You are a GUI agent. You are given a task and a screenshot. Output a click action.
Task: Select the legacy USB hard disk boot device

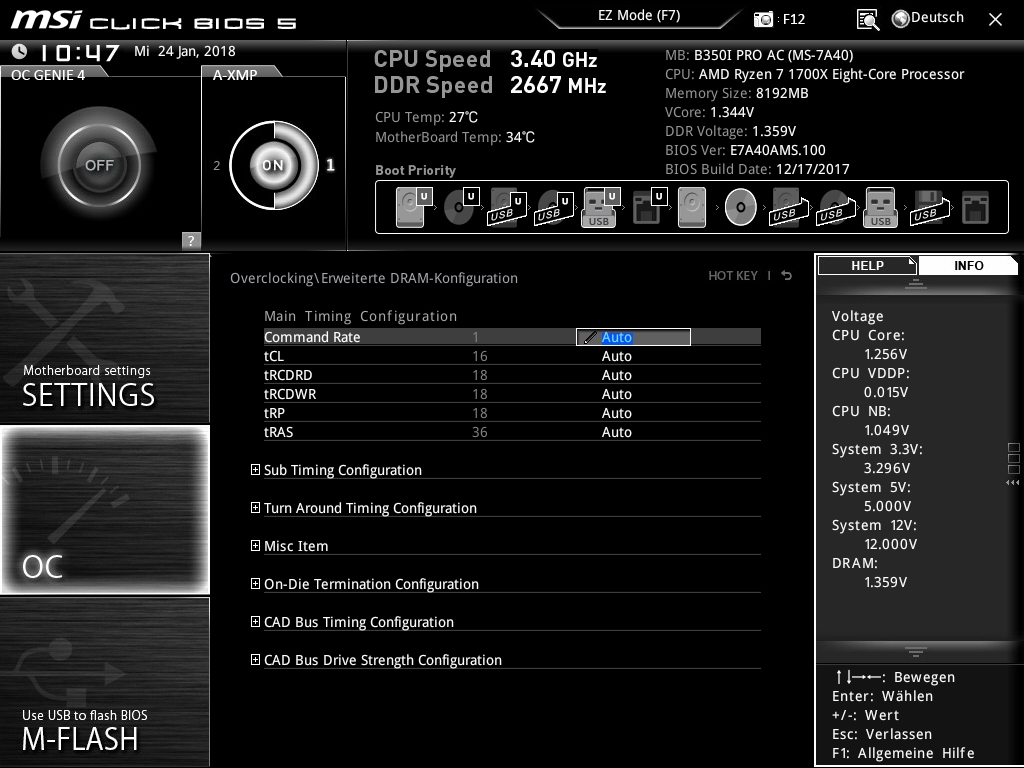click(788, 207)
